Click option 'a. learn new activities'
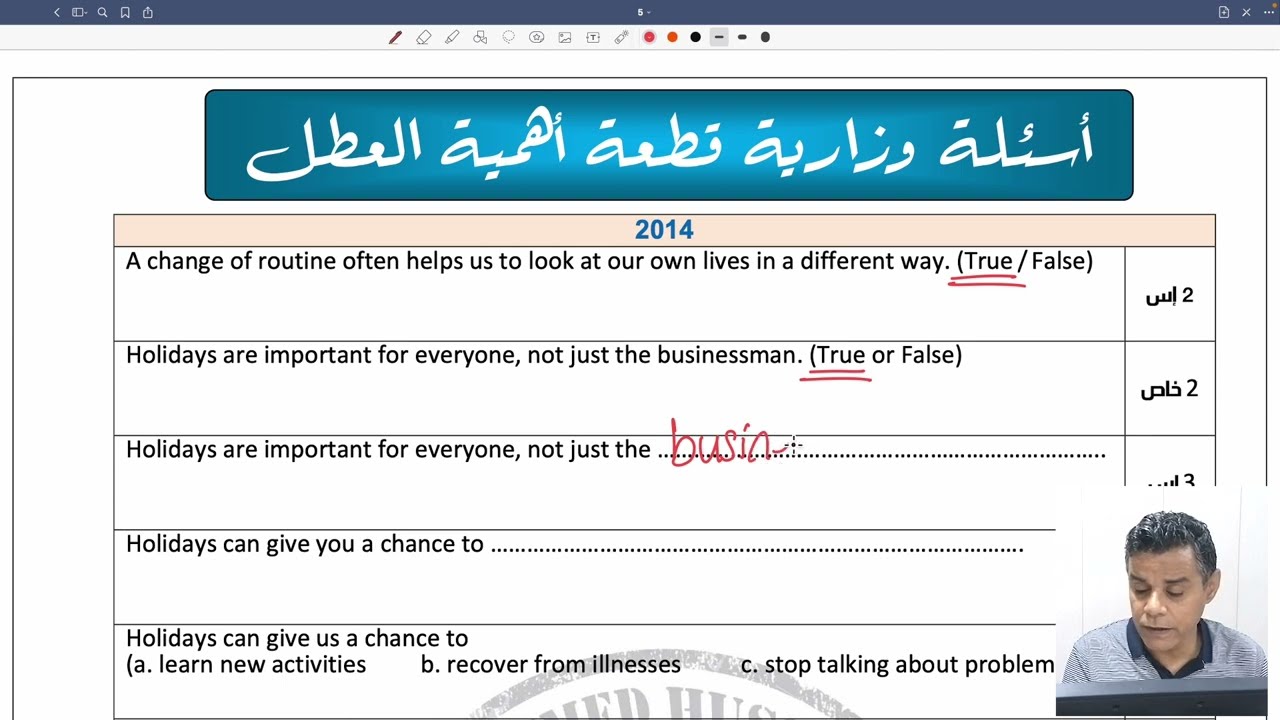The image size is (1280, 720). point(246,665)
